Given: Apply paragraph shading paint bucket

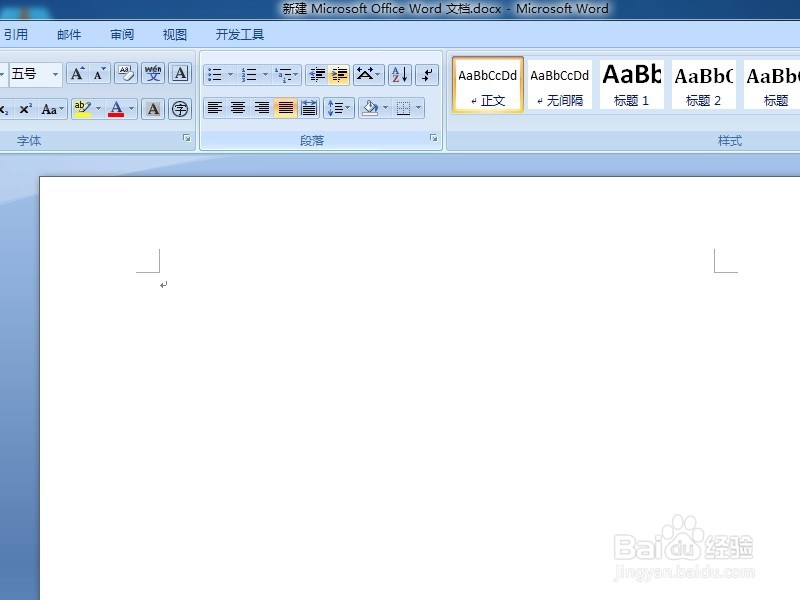Looking at the screenshot, I should click(x=370, y=108).
